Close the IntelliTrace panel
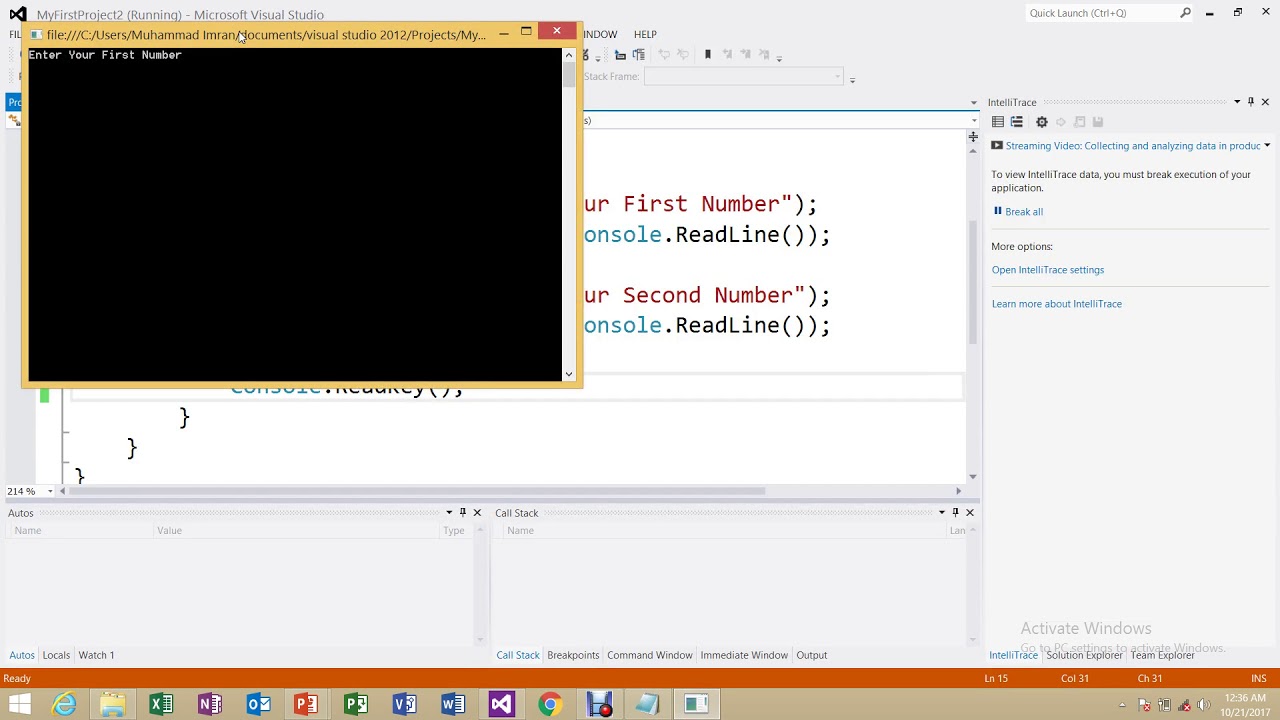The width and height of the screenshot is (1280, 720). 1265,102
